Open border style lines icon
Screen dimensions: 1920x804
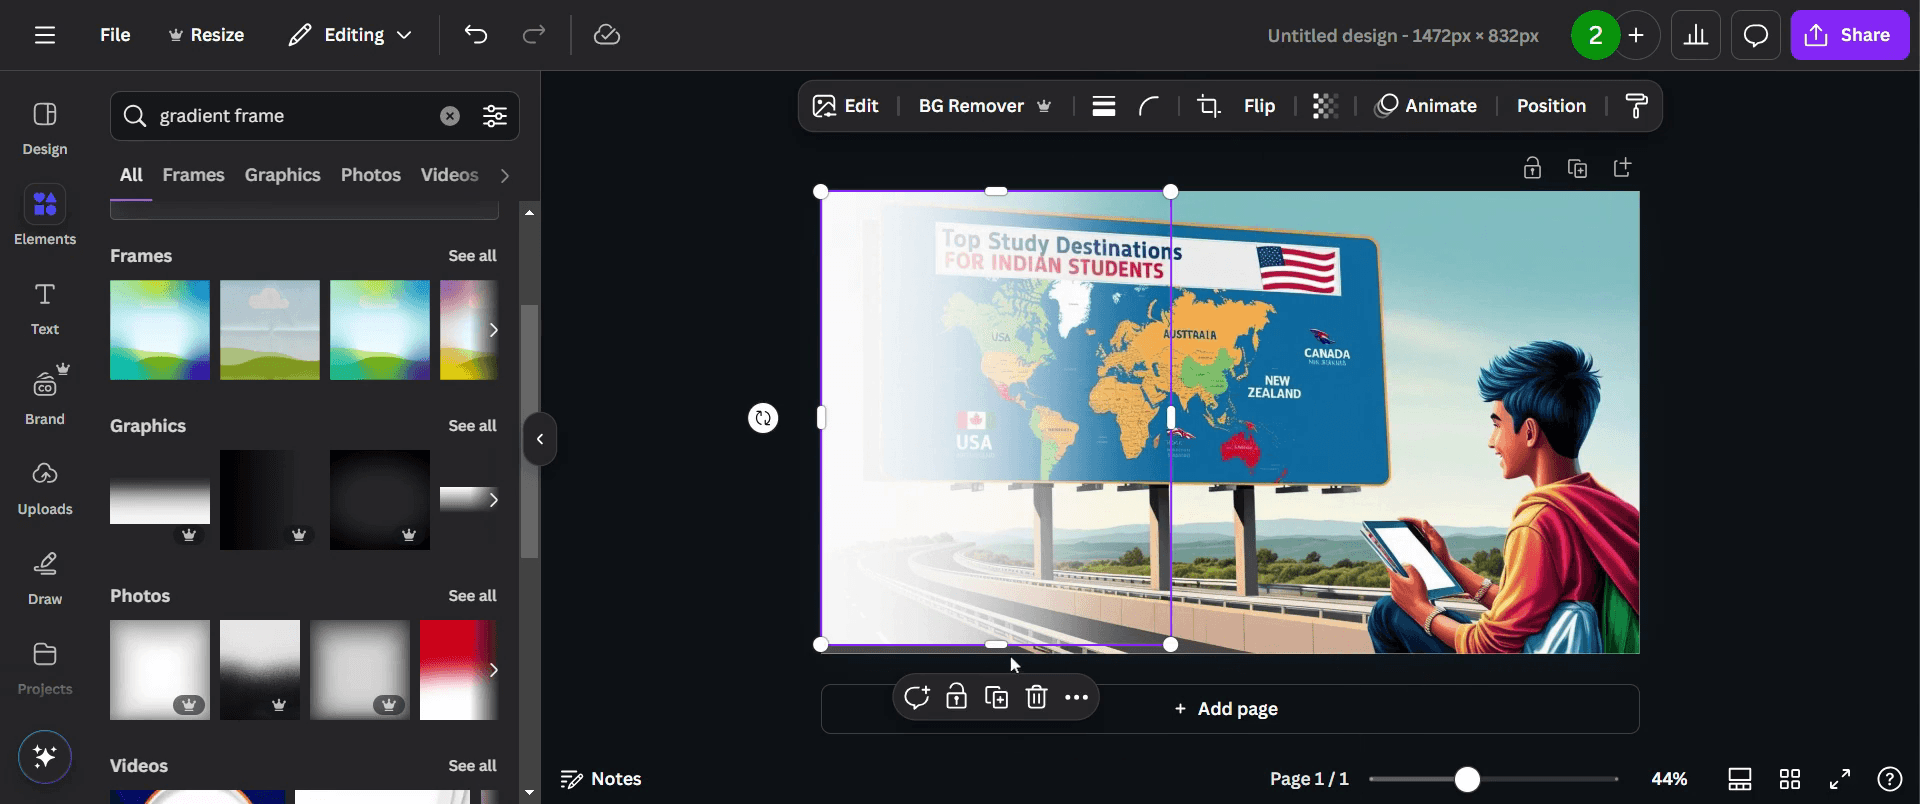[x=1104, y=106]
